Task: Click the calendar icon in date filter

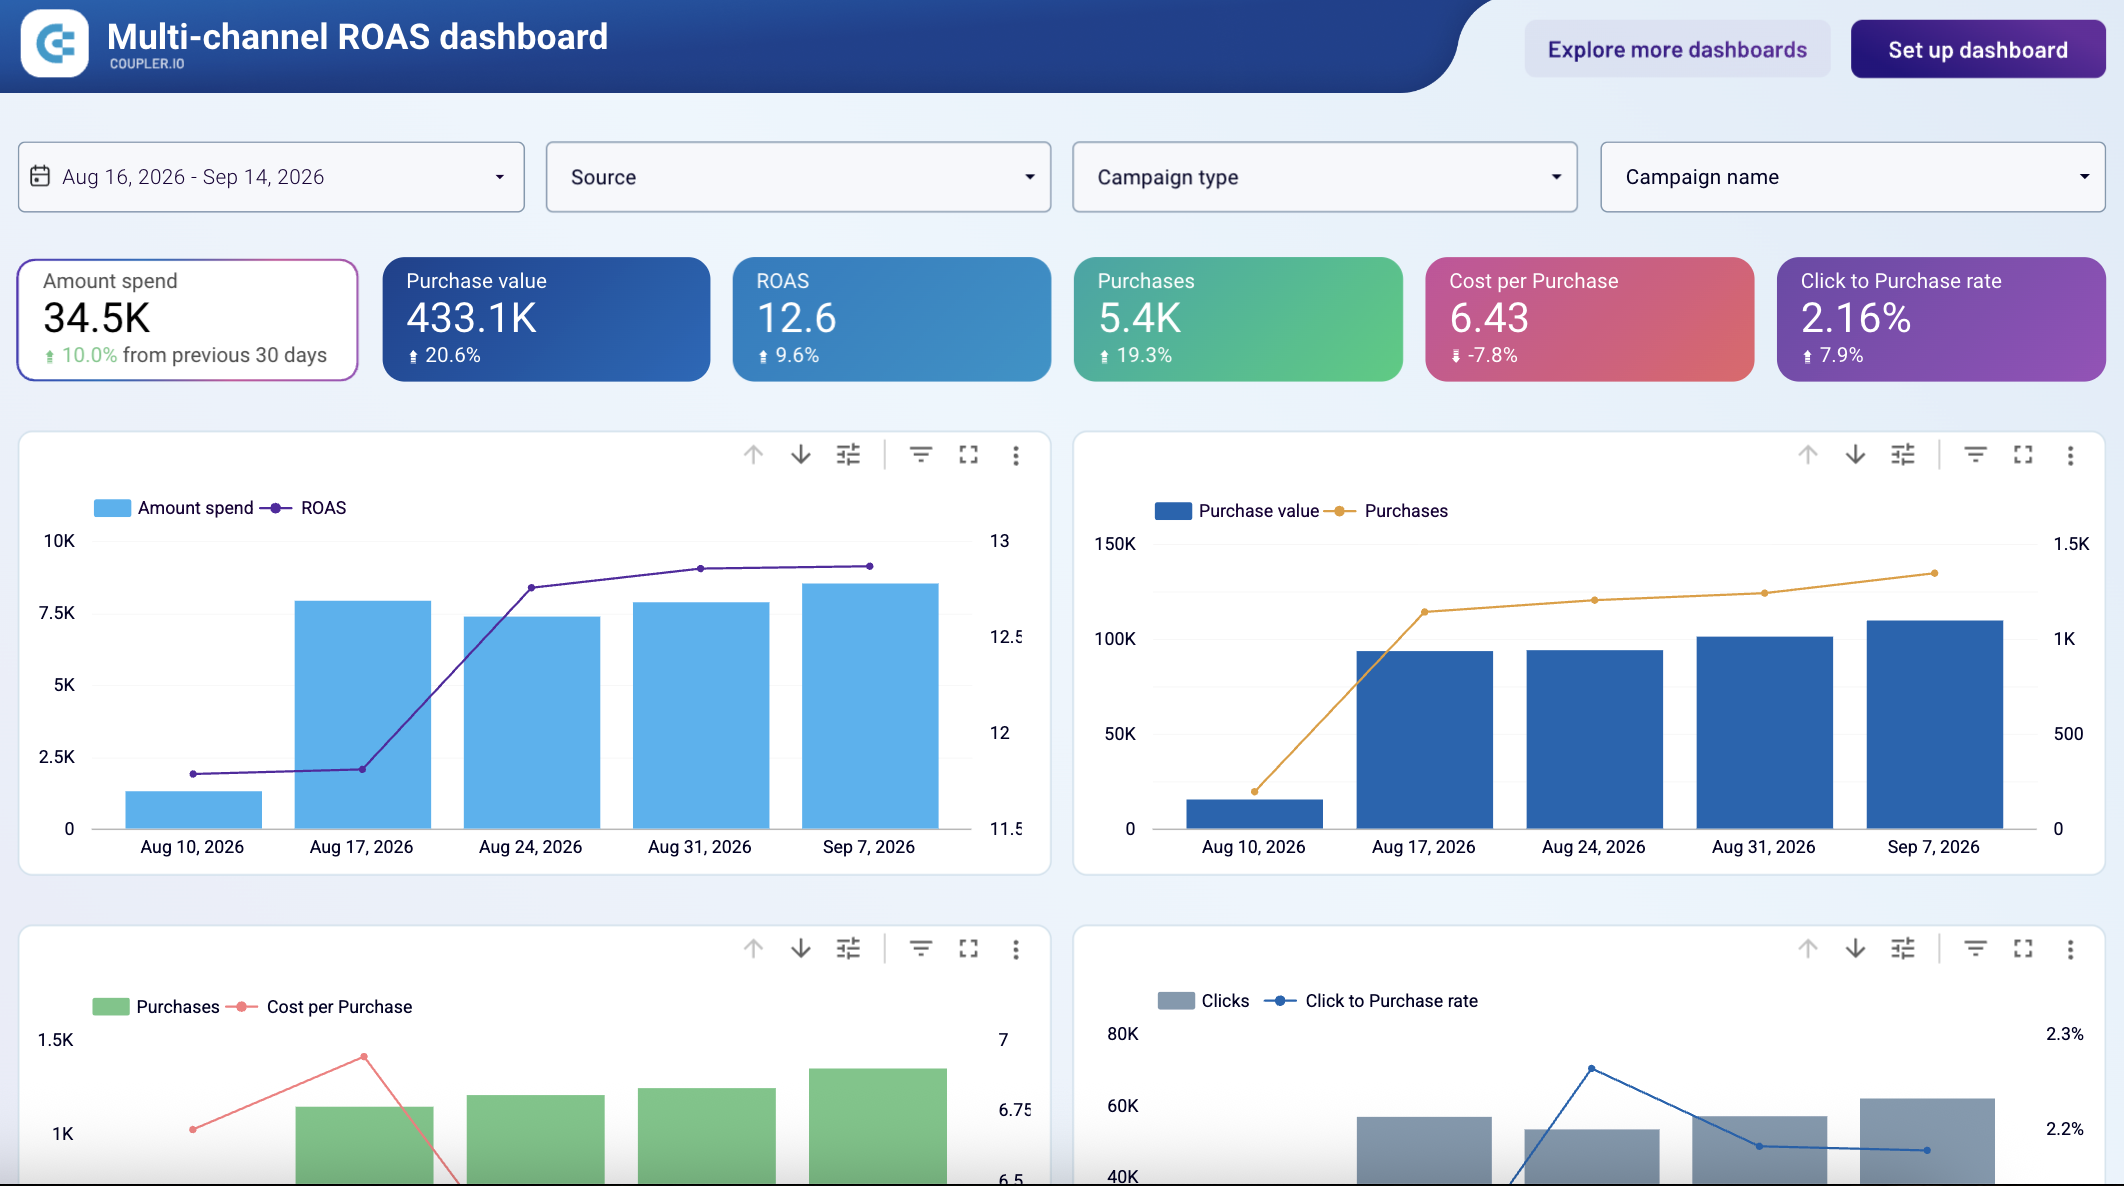Action: pyautogui.click(x=40, y=176)
